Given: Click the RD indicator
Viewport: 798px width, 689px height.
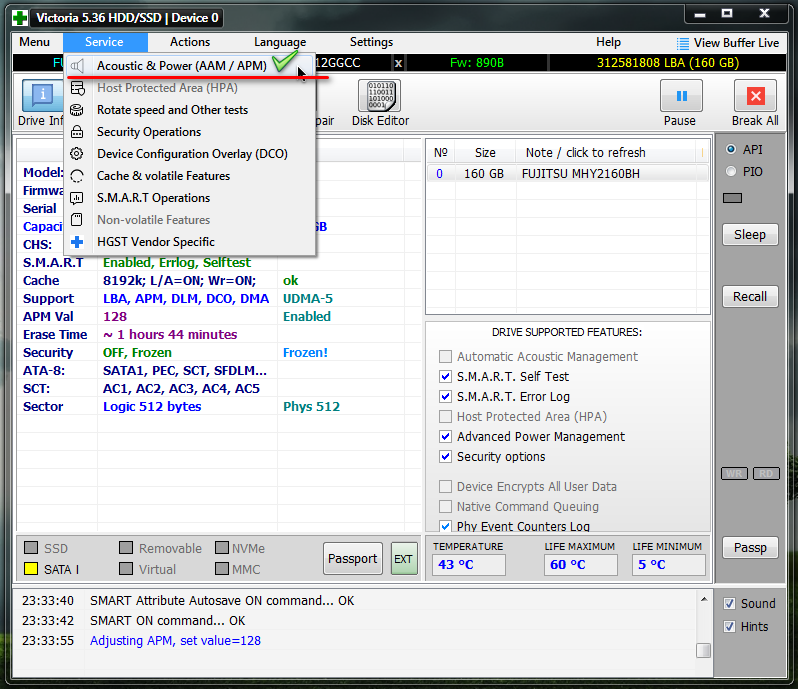Looking at the screenshot, I should tap(766, 474).
